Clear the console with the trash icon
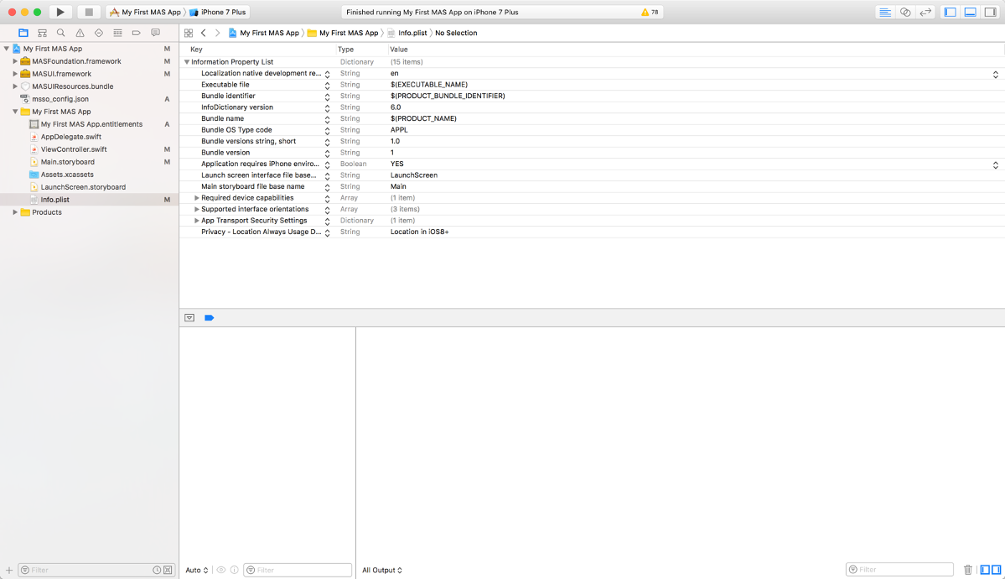 pyautogui.click(x=968, y=569)
